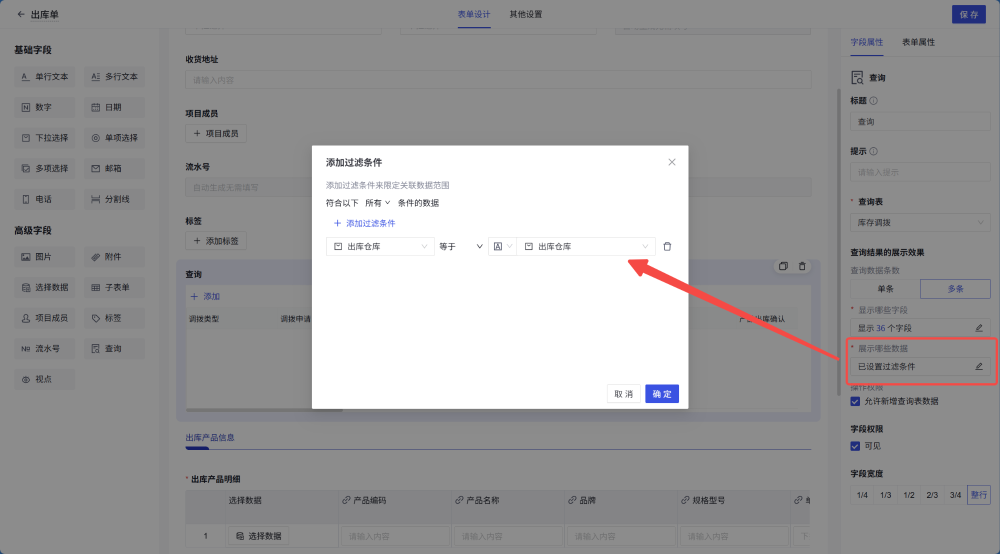This screenshot has width=1000, height=554.
Task: Click edit pencil for 显示 36 个字段
Action: point(979,328)
